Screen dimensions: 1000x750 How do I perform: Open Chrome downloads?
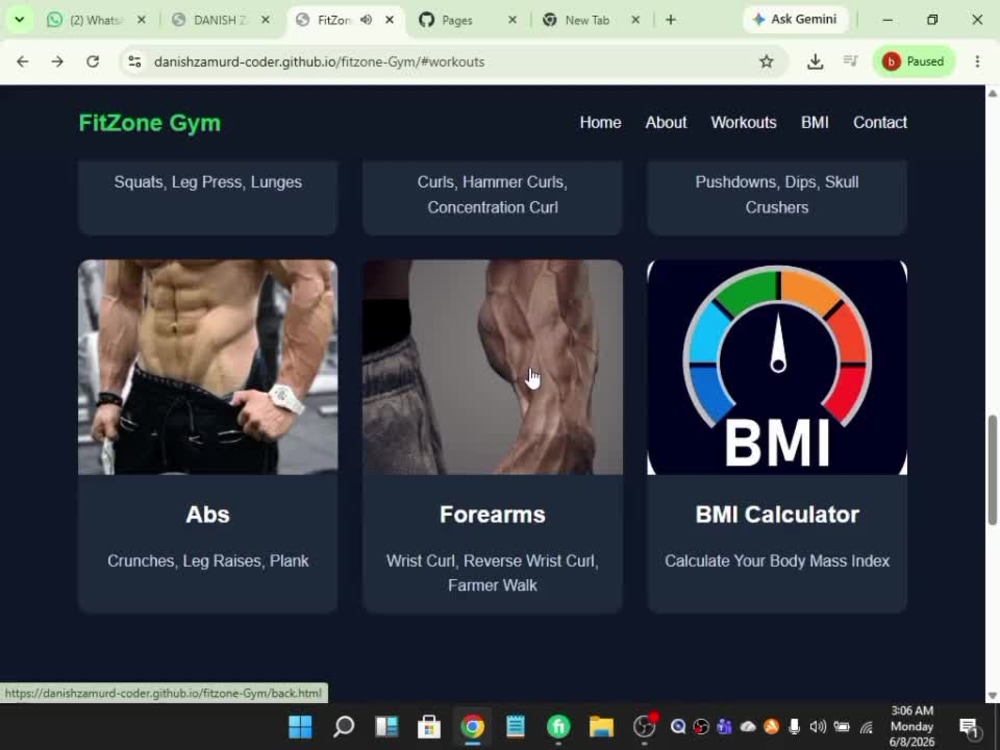click(814, 62)
